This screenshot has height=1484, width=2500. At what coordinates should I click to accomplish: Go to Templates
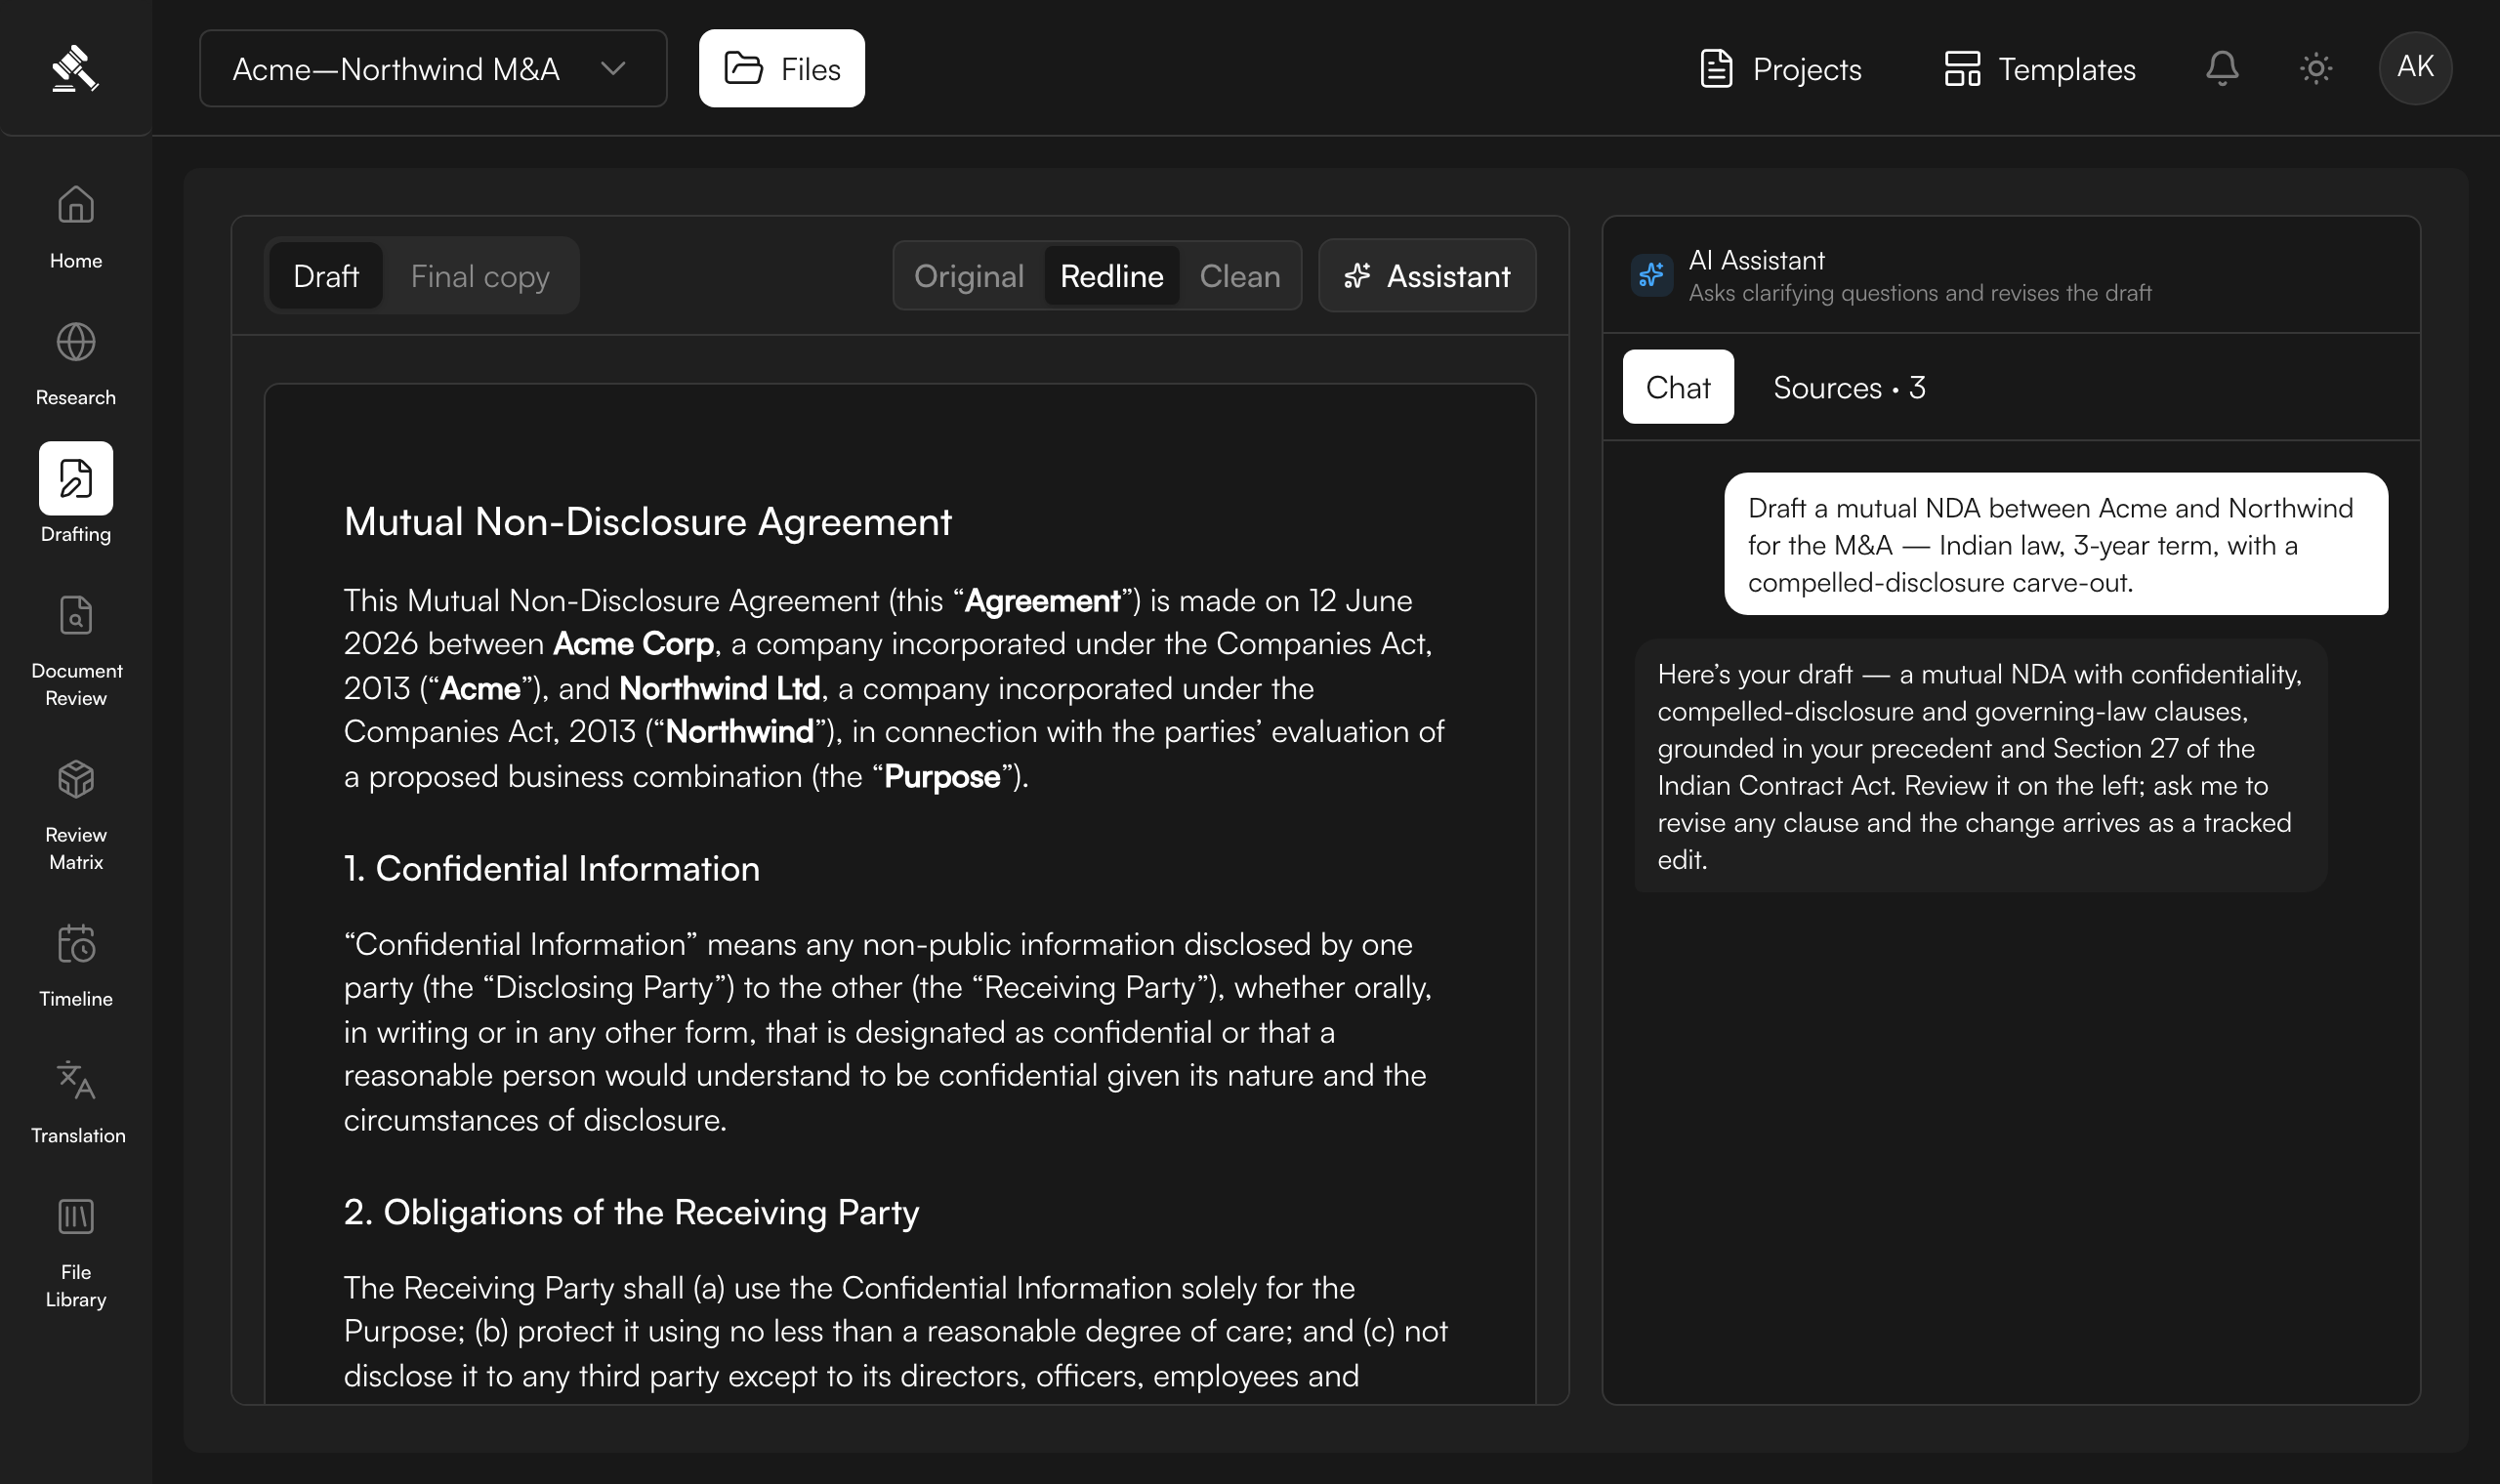2040,69
